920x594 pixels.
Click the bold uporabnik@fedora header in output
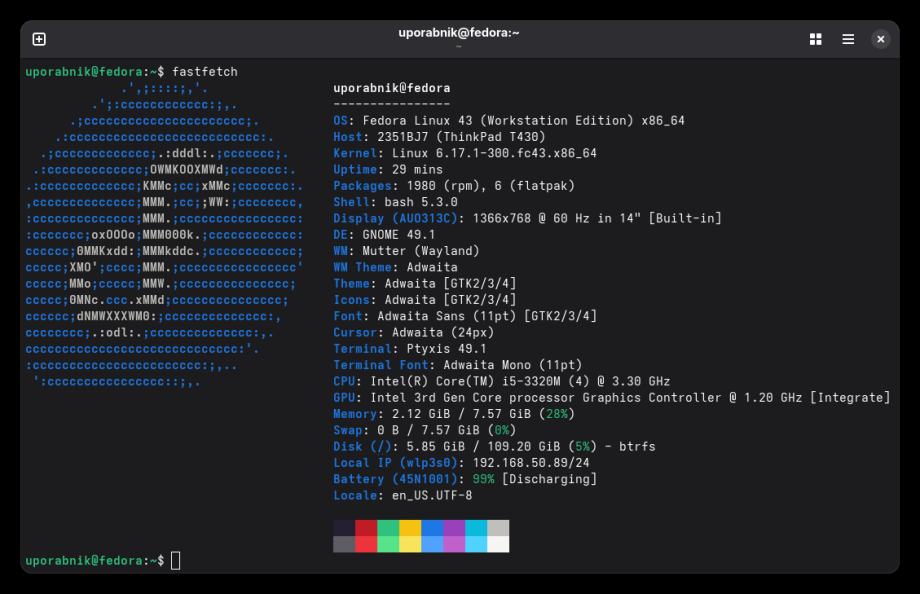[x=392, y=88]
